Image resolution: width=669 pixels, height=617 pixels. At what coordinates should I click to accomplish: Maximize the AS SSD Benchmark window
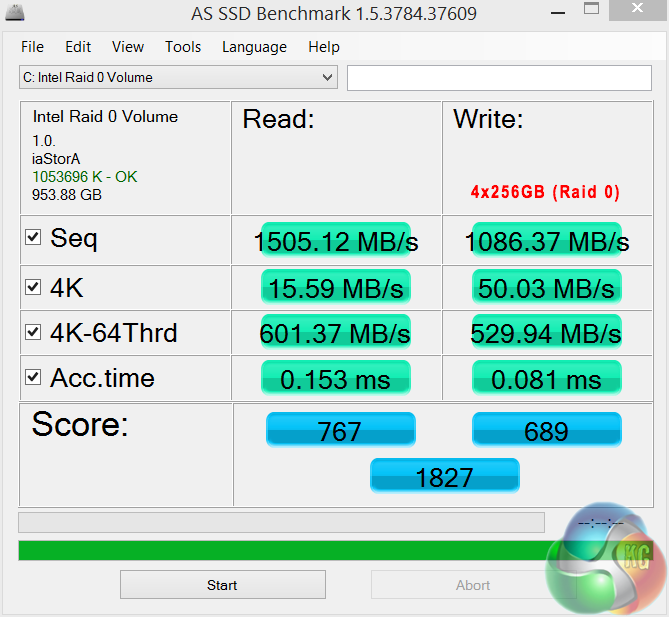(591, 8)
